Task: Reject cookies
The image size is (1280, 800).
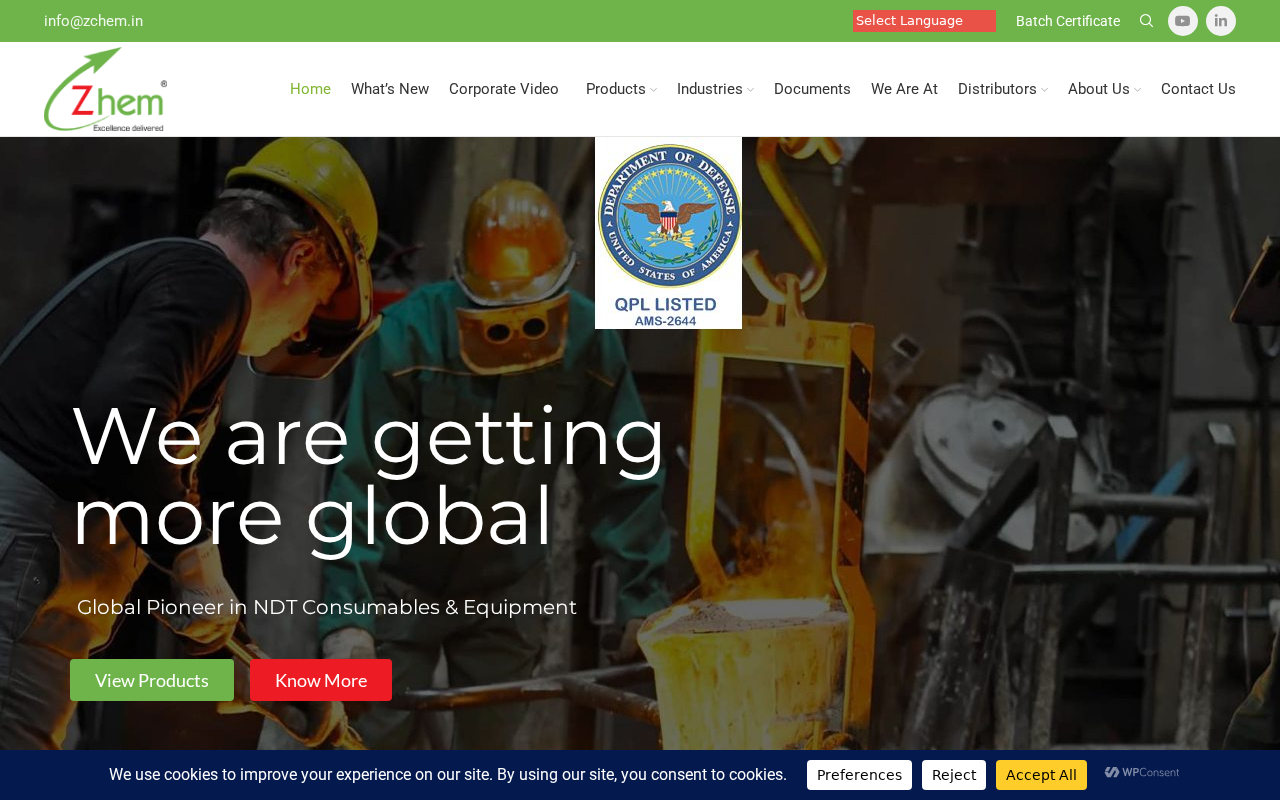Action: pos(954,775)
